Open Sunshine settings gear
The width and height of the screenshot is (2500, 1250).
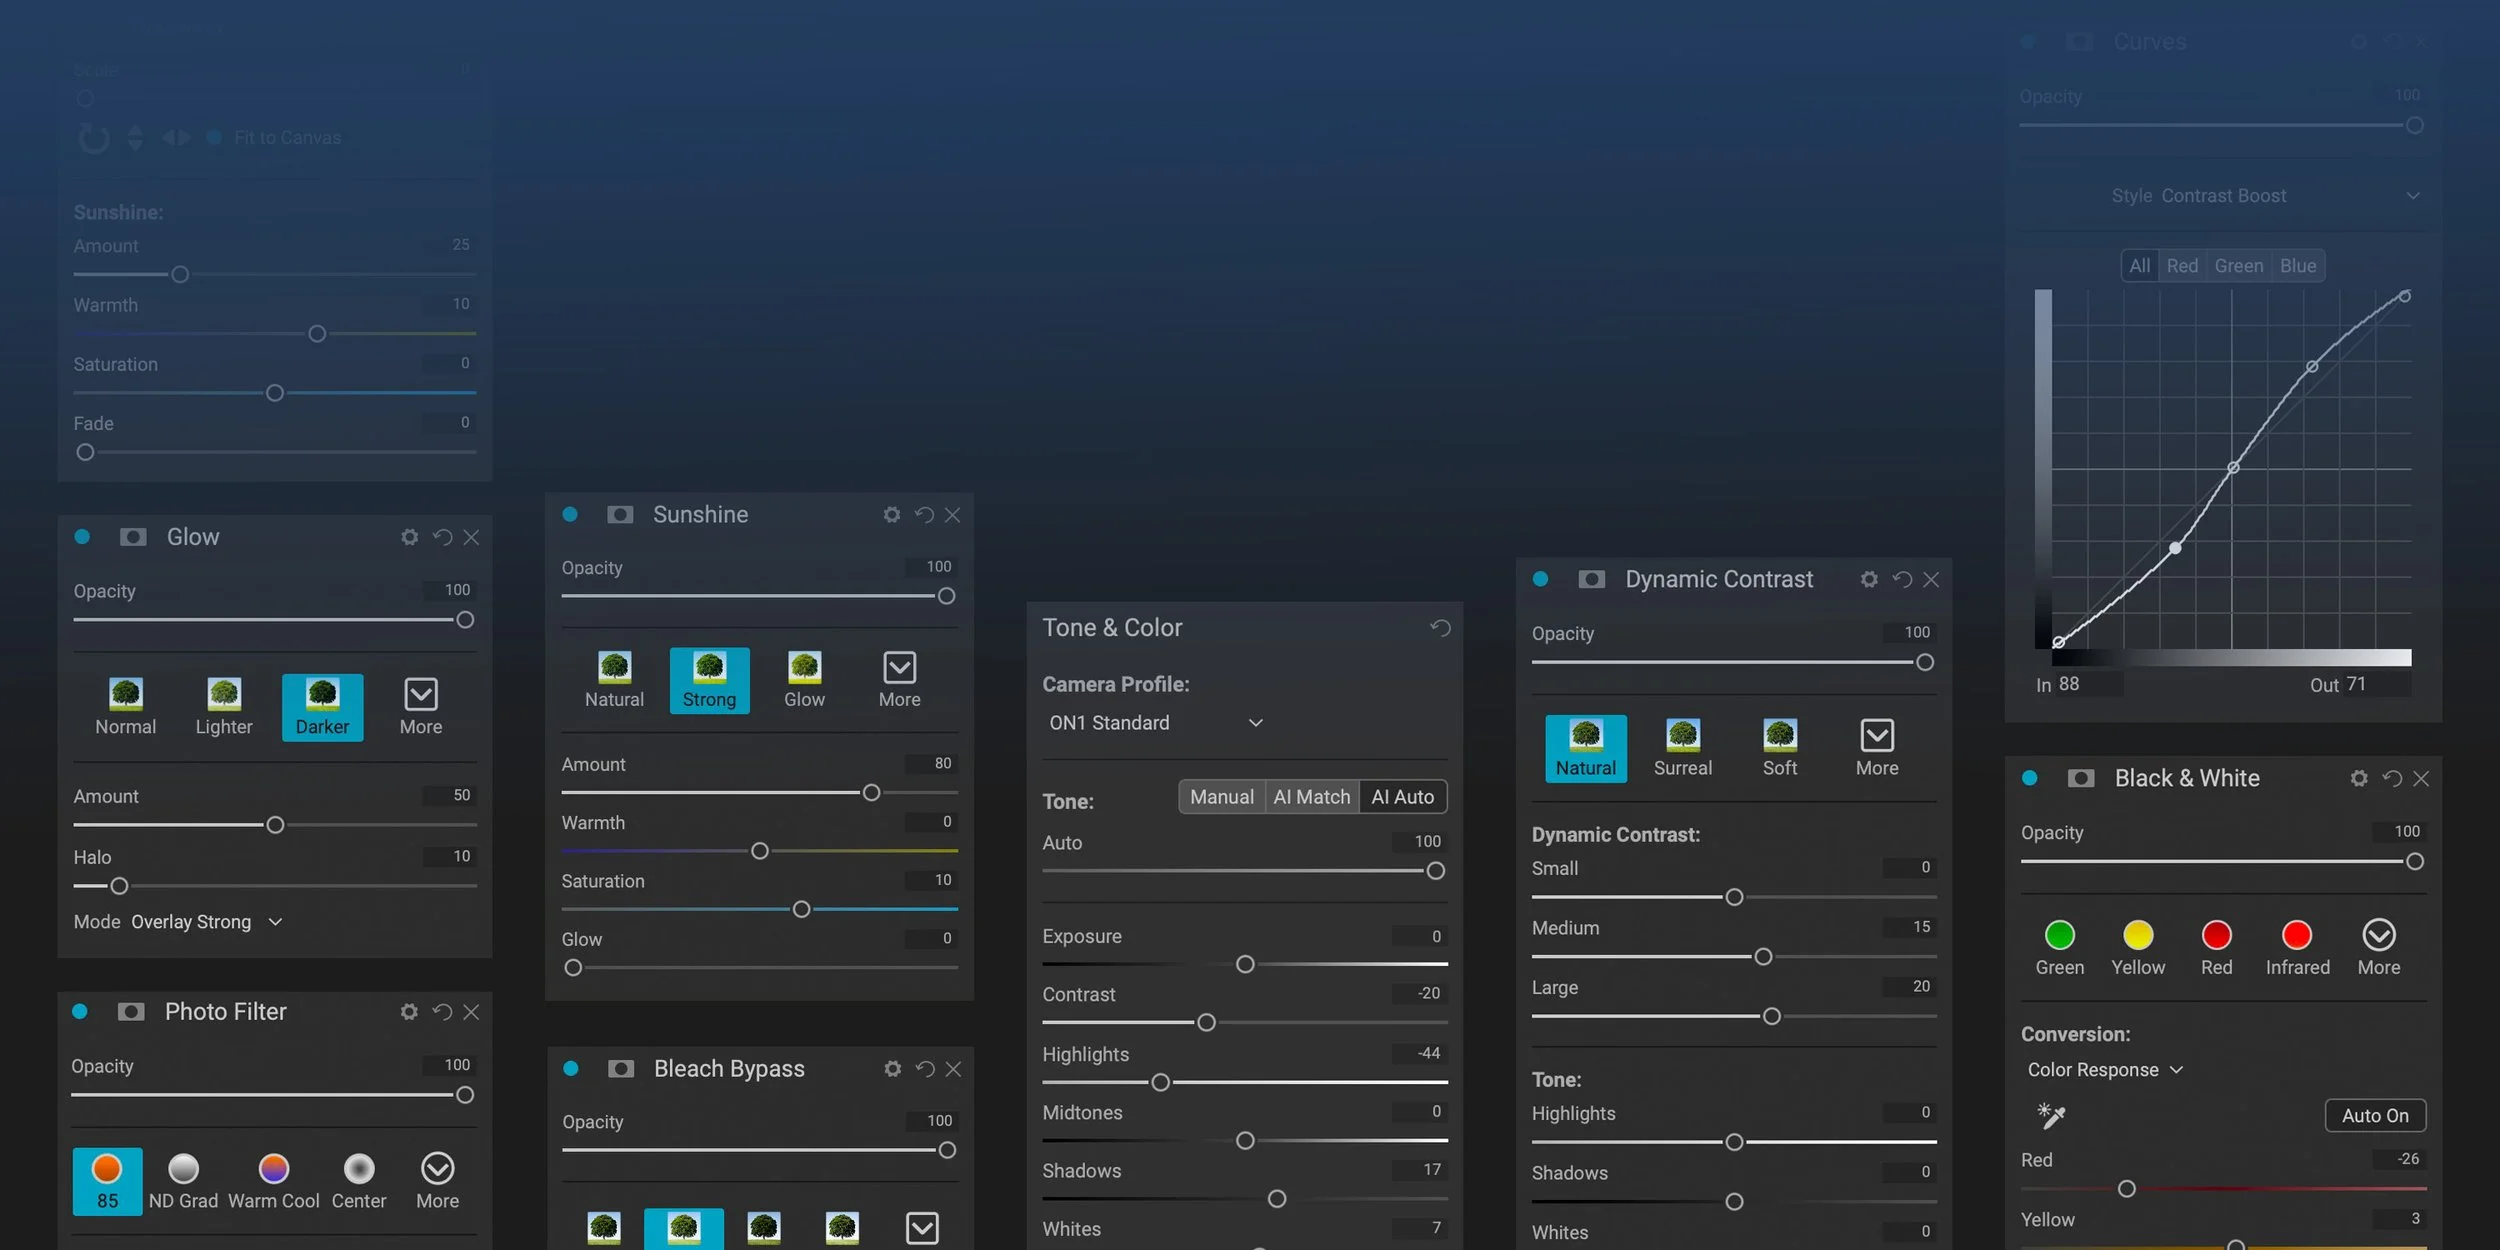(891, 515)
